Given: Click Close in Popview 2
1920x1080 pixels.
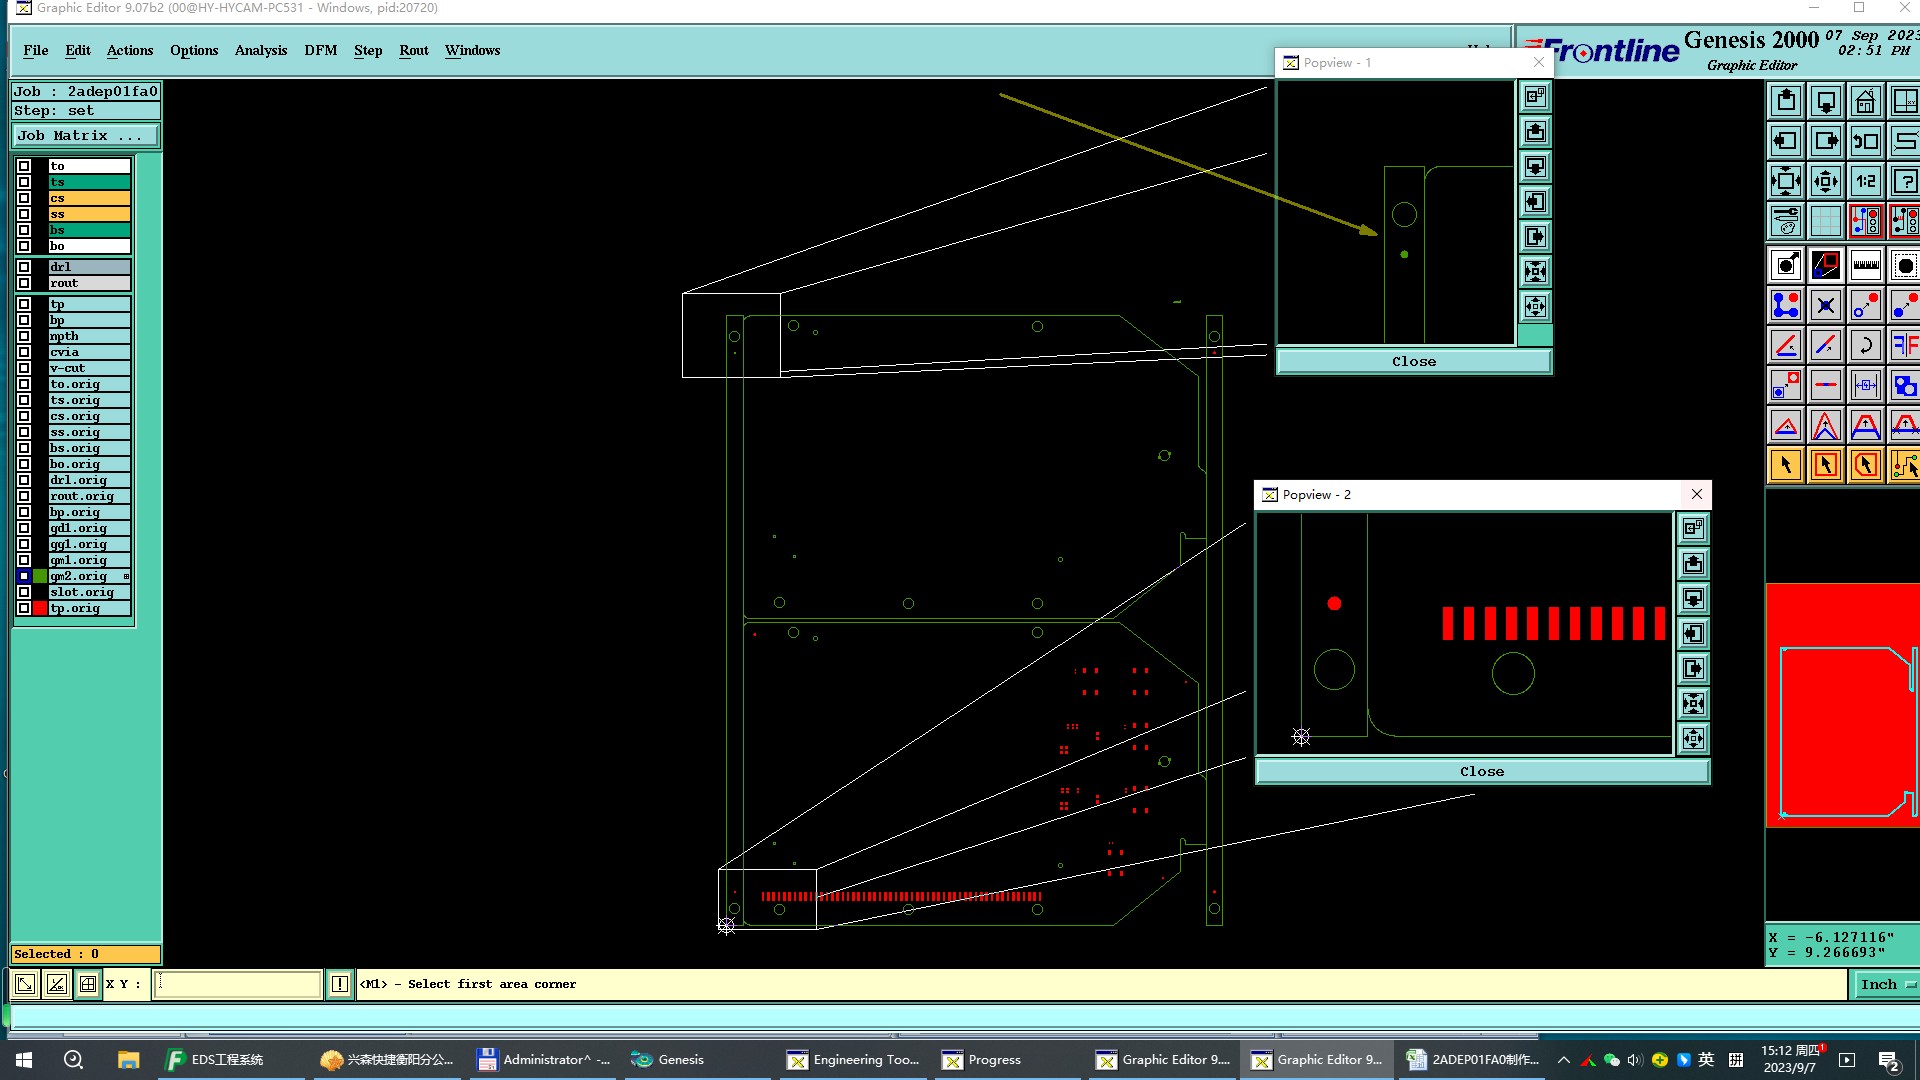Looking at the screenshot, I should (1481, 771).
